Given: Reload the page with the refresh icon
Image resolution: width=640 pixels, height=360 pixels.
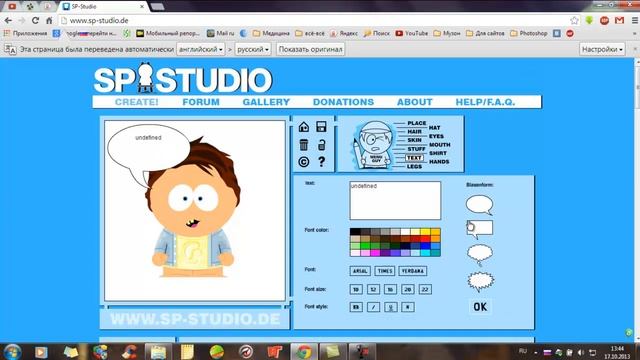Looking at the screenshot, I should coord(35,20).
